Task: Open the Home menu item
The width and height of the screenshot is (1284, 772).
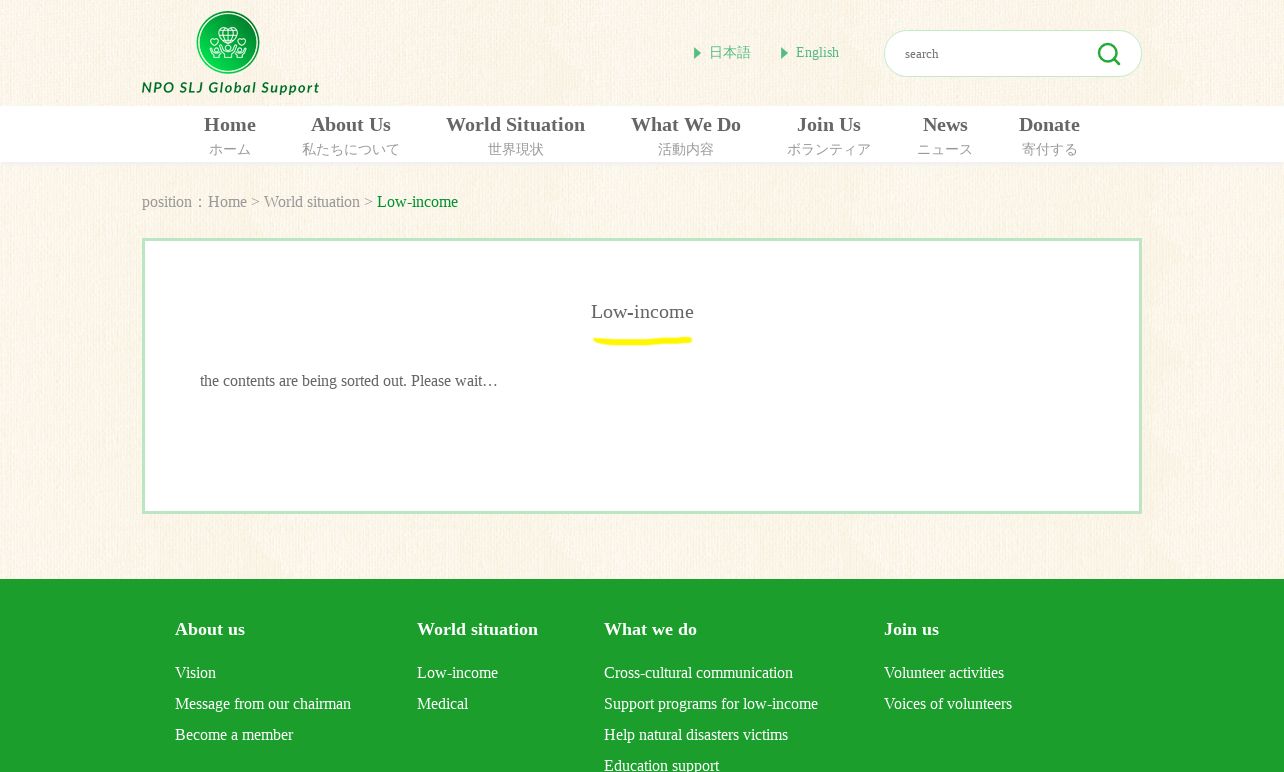Action: (x=230, y=135)
